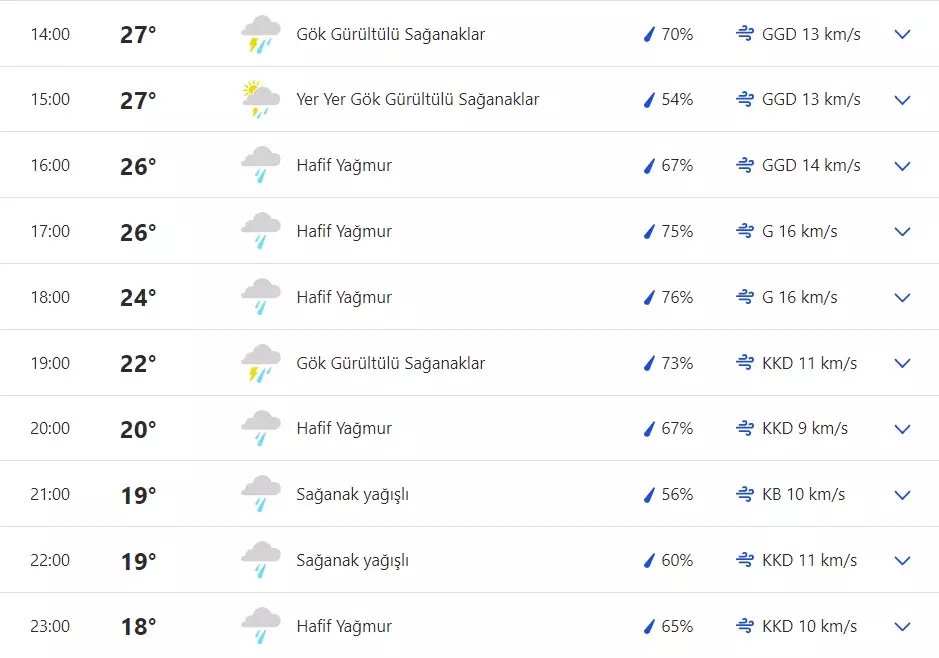This screenshot has height=658, width=939.
Task: Select the light rain cloud icon for 16:00
Action: 260,165
